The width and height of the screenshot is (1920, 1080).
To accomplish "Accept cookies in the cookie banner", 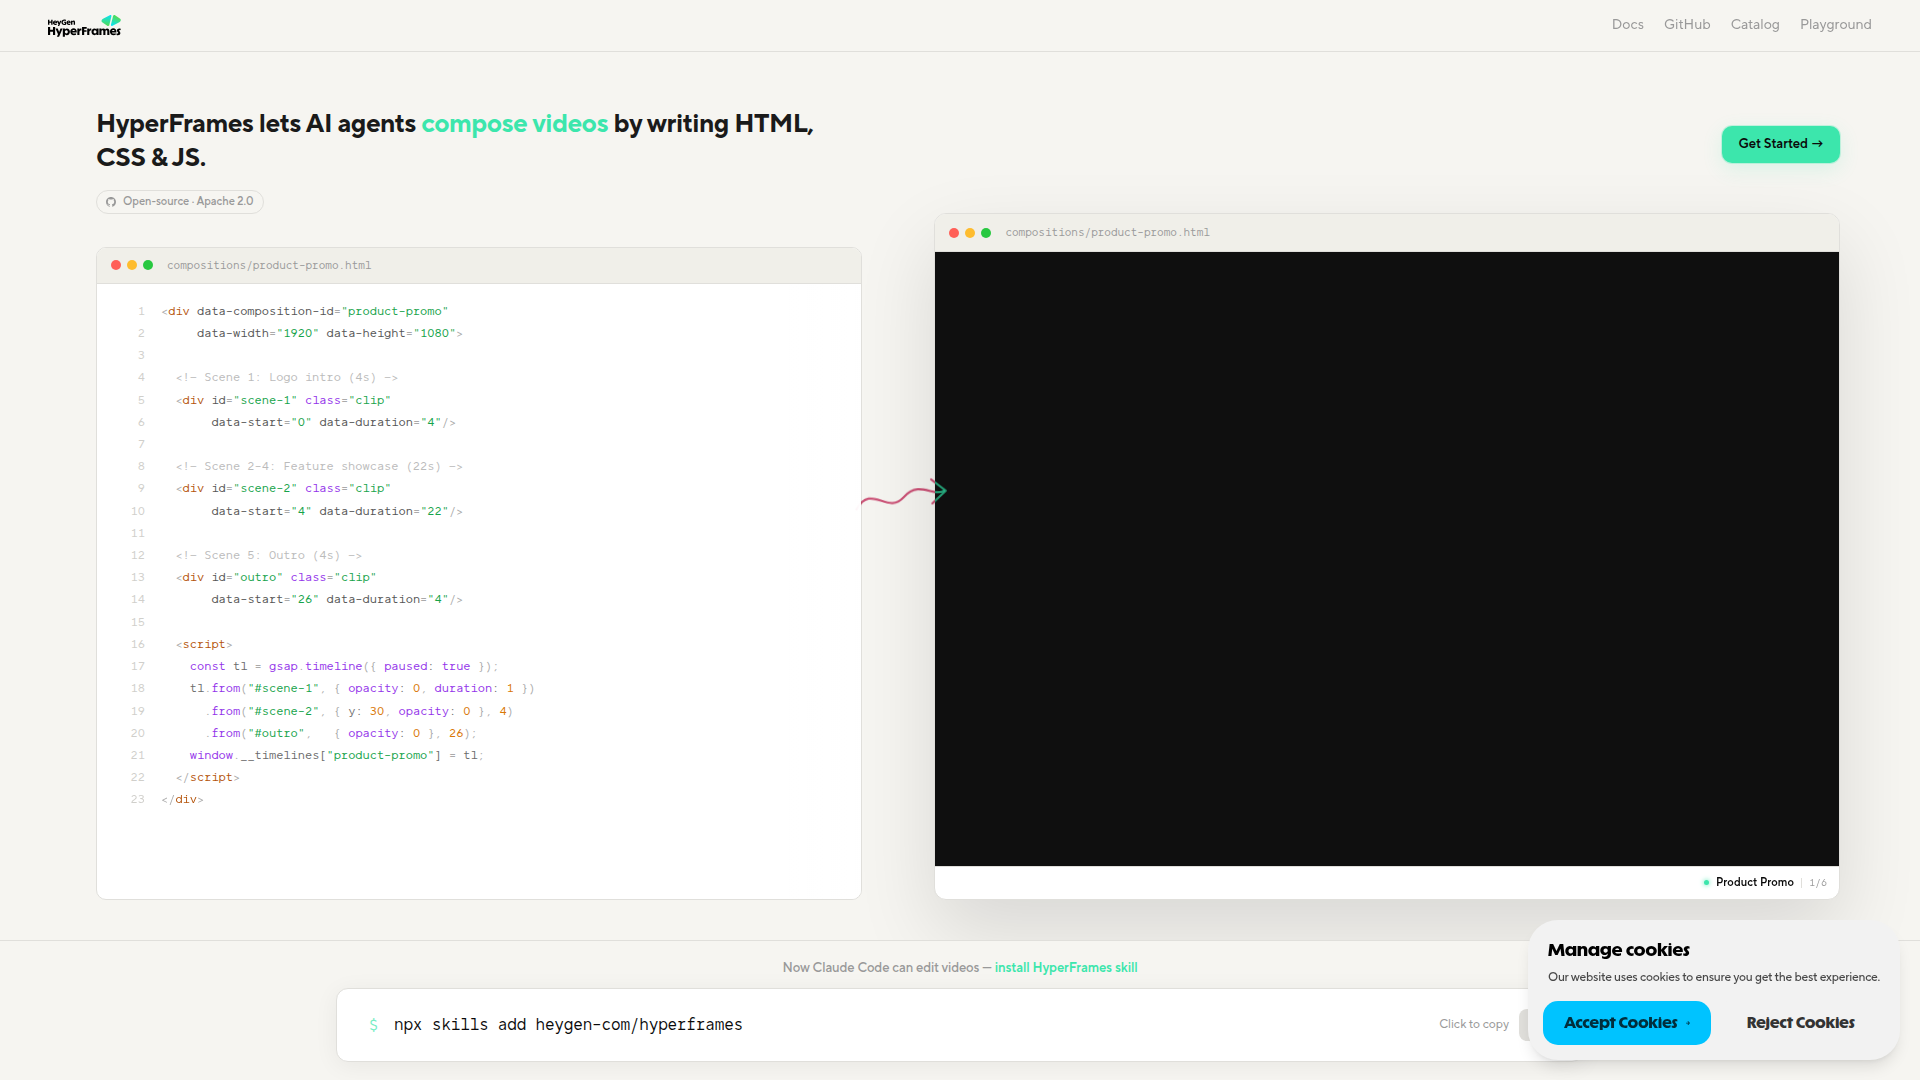I will click(x=1626, y=1023).
